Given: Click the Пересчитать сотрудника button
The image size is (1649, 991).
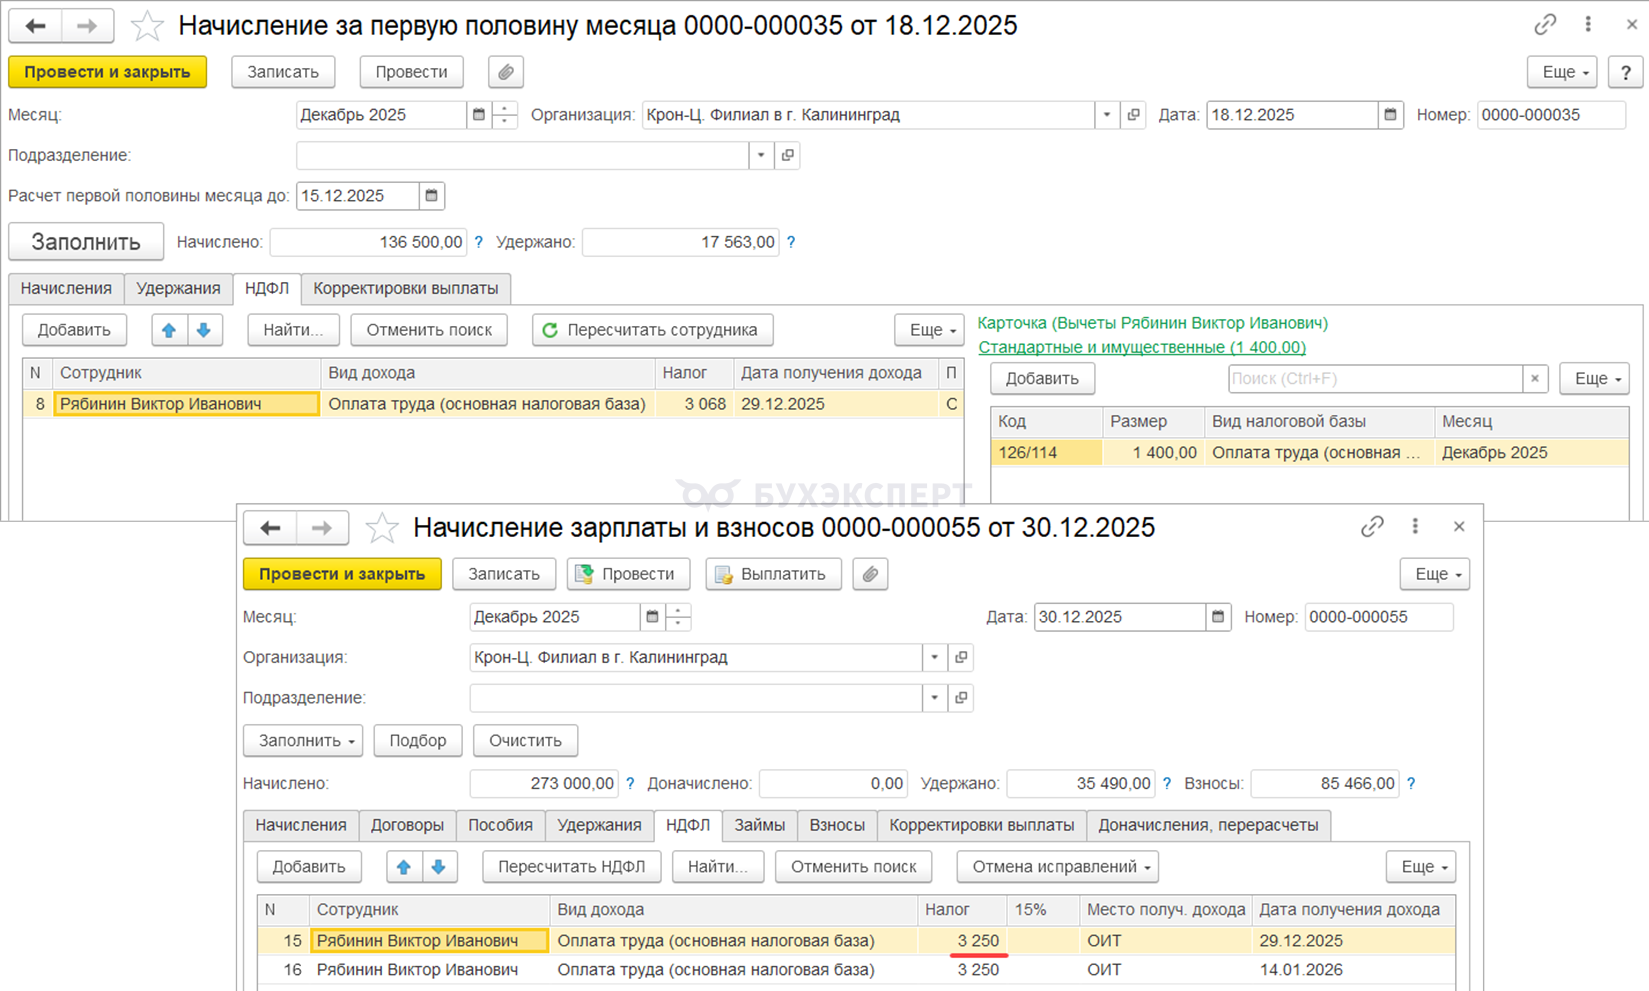Looking at the screenshot, I should coord(652,330).
